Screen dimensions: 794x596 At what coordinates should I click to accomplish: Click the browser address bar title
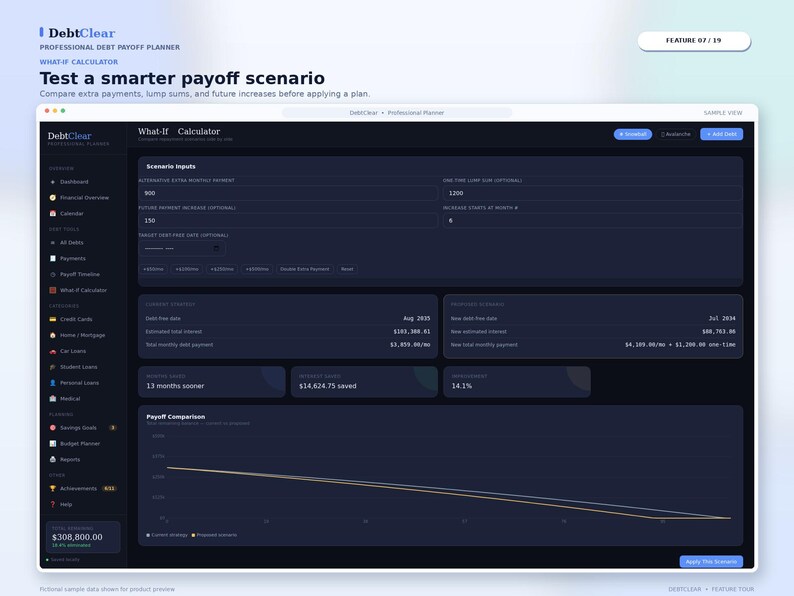point(396,113)
